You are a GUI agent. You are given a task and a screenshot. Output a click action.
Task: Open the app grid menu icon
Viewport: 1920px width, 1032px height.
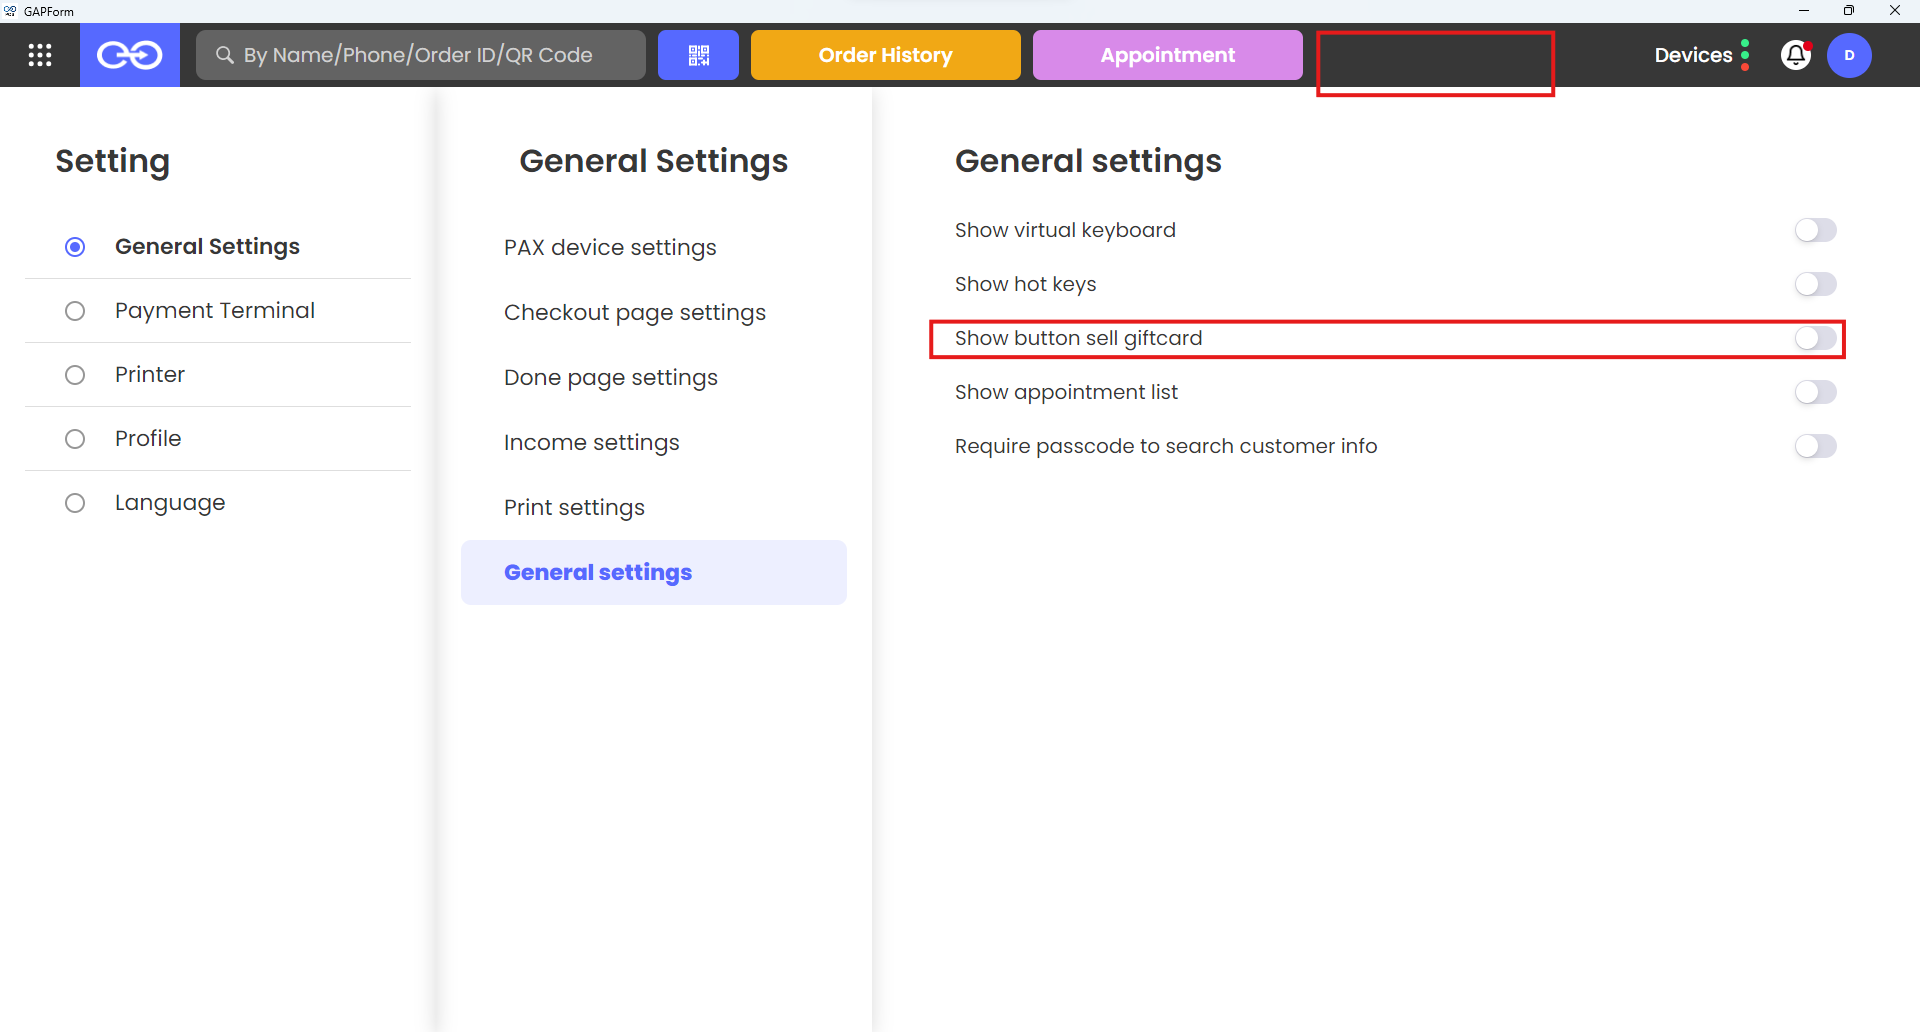(x=40, y=55)
